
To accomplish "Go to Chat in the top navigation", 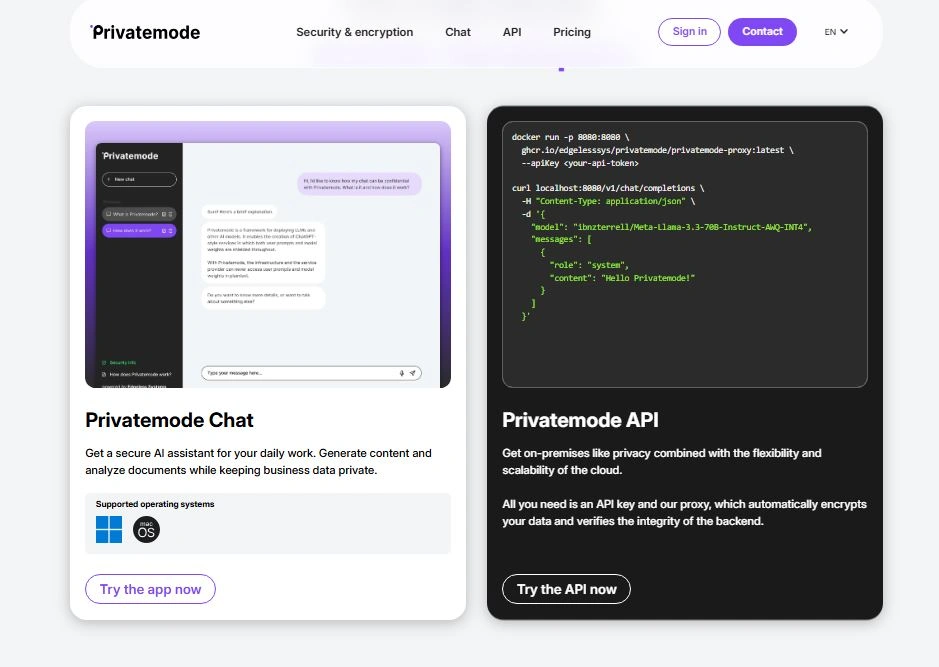I will [x=458, y=32].
